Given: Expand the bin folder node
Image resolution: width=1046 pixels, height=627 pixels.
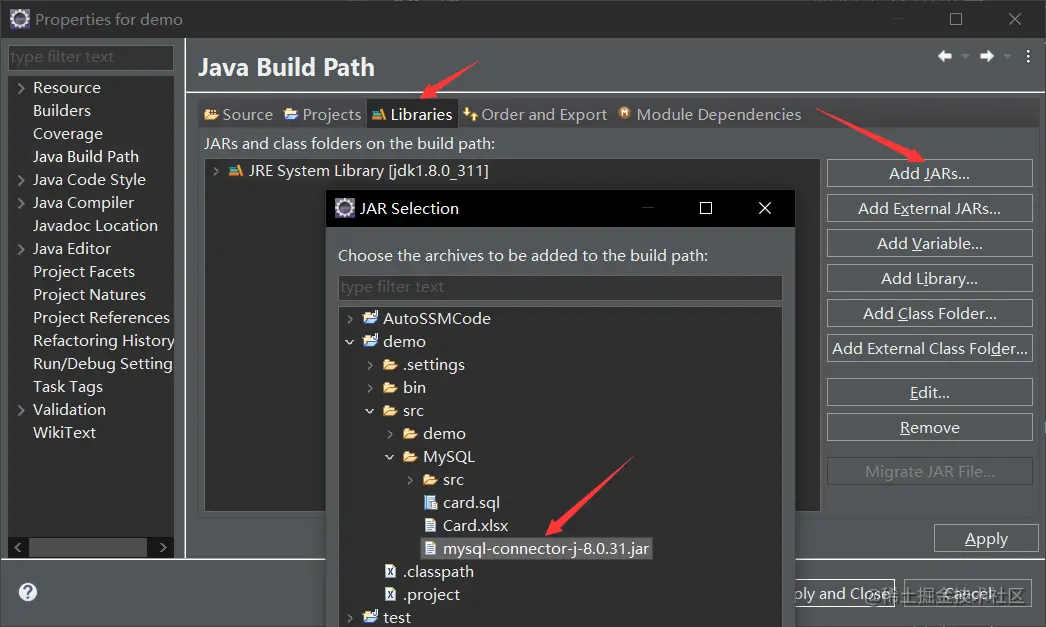Looking at the screenshot, I should (370, 388).
